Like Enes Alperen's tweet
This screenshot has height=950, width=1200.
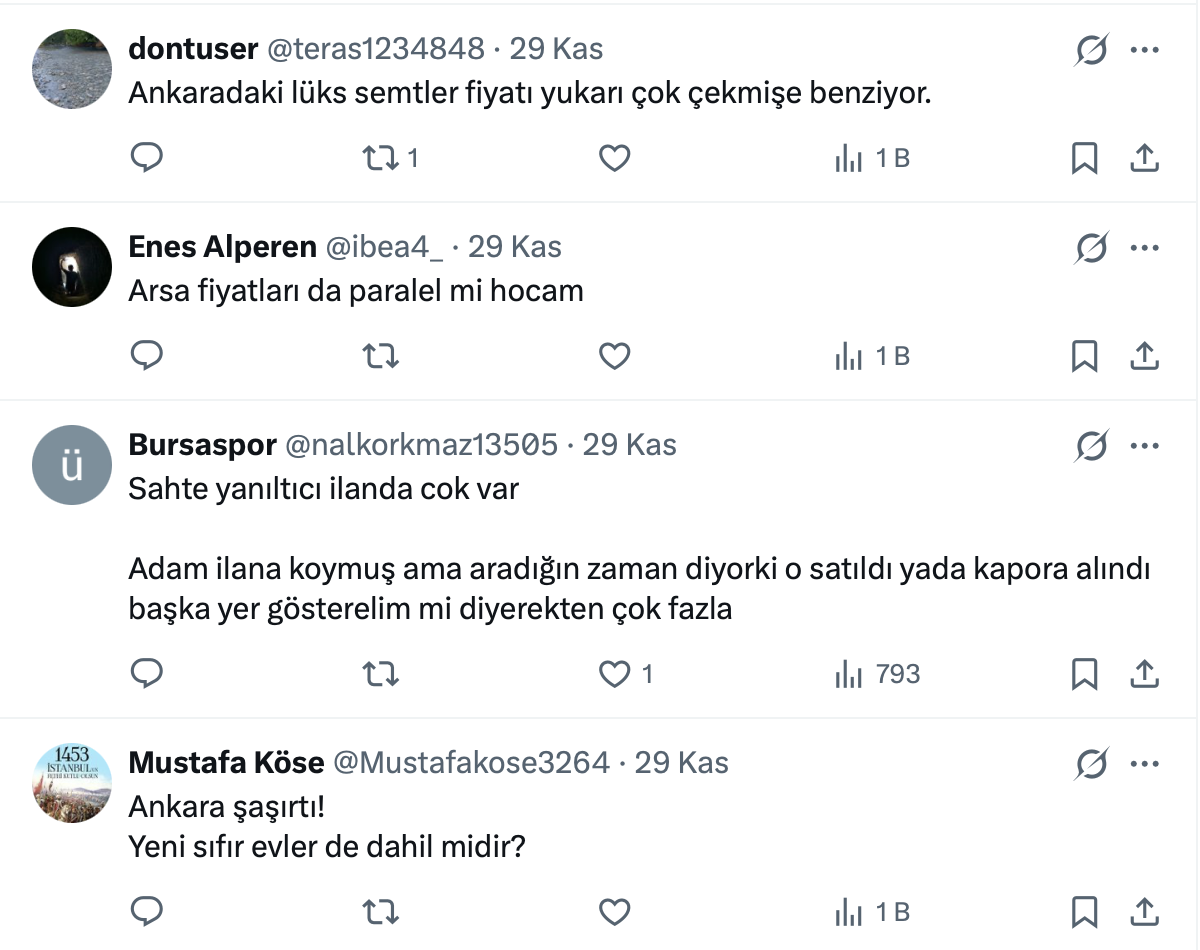coord(614,356)
